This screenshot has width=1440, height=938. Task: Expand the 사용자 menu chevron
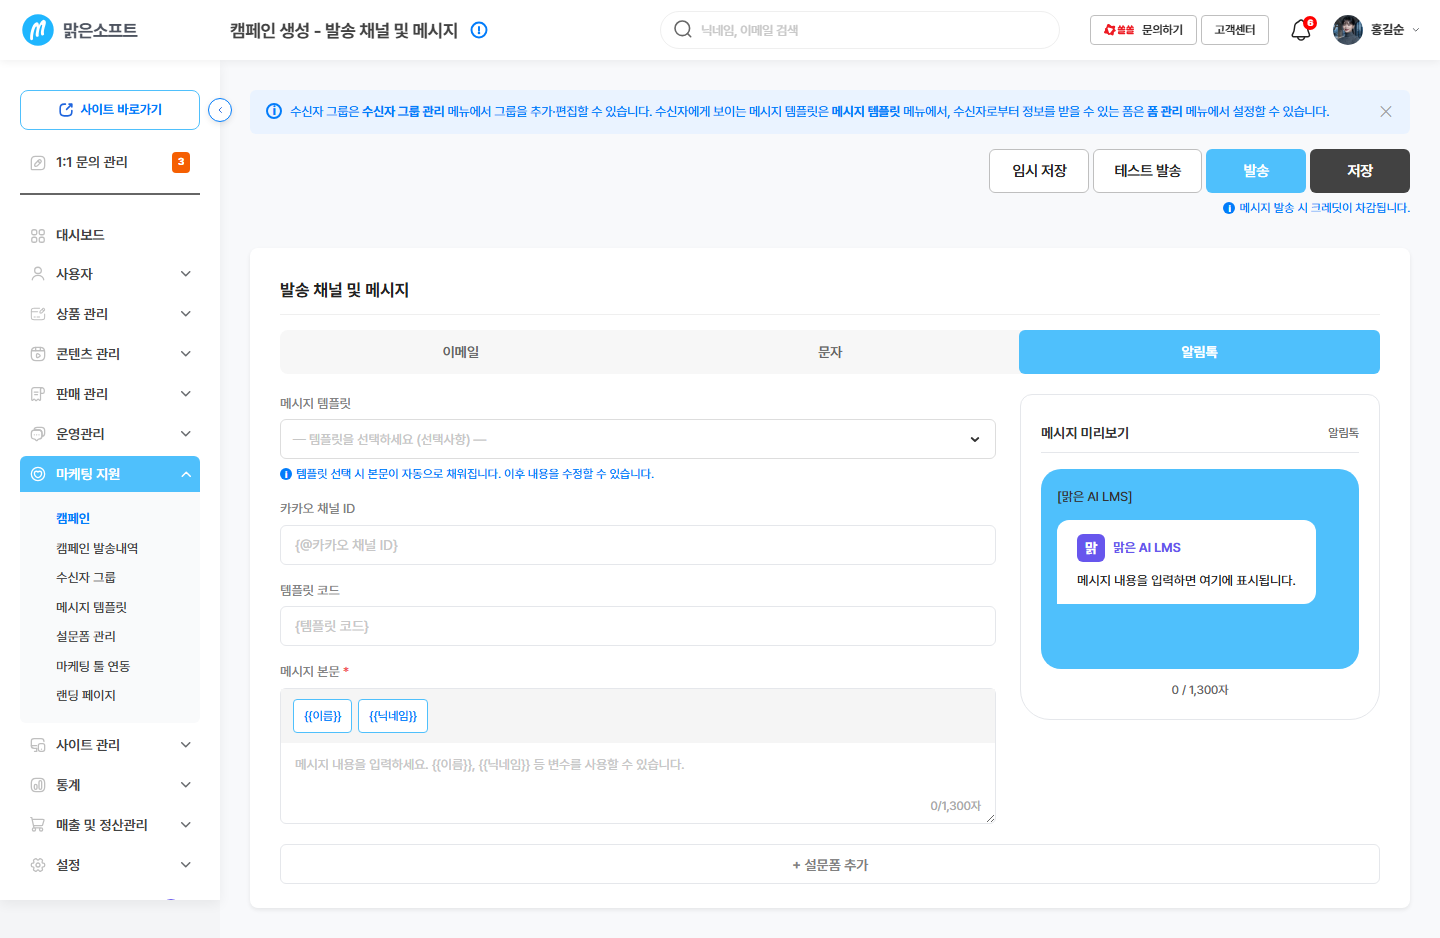pos(186,274)
